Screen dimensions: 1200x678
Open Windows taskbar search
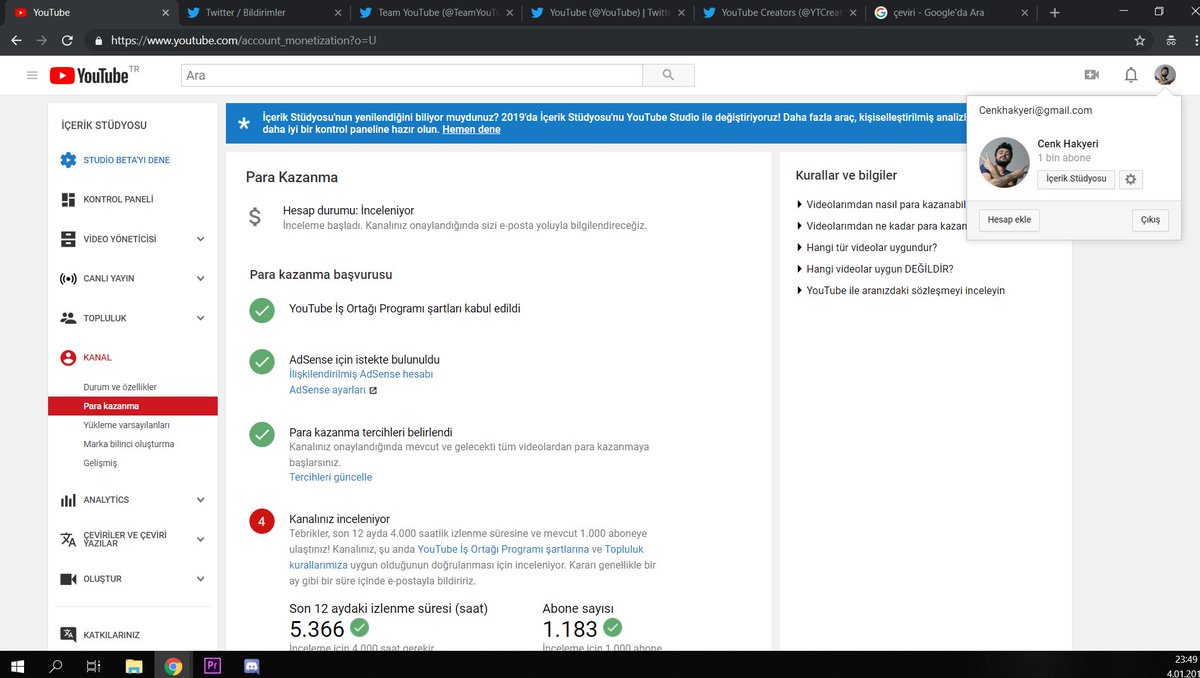tap(56, 666)
